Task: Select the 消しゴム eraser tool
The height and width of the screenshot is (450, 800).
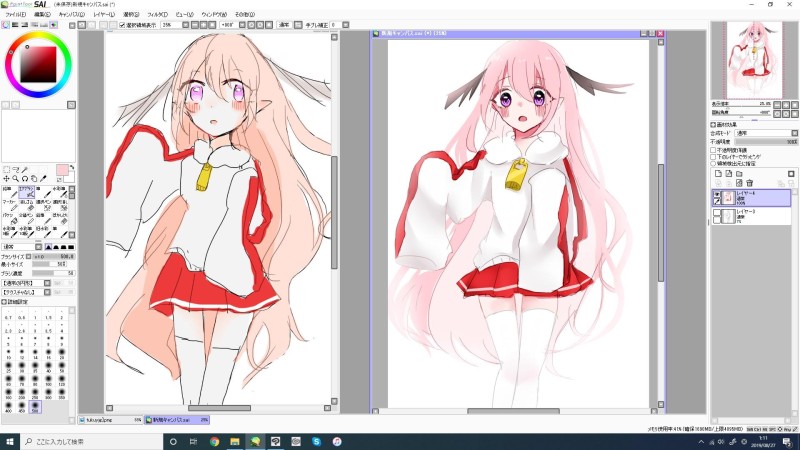Action: click(x=26, y=205)
